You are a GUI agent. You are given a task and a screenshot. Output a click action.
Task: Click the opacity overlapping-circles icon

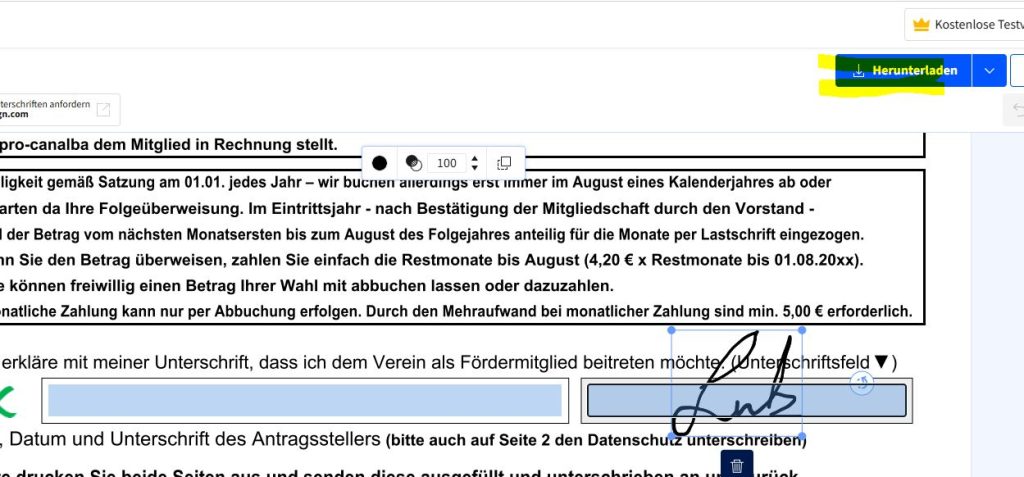[413, 163]
